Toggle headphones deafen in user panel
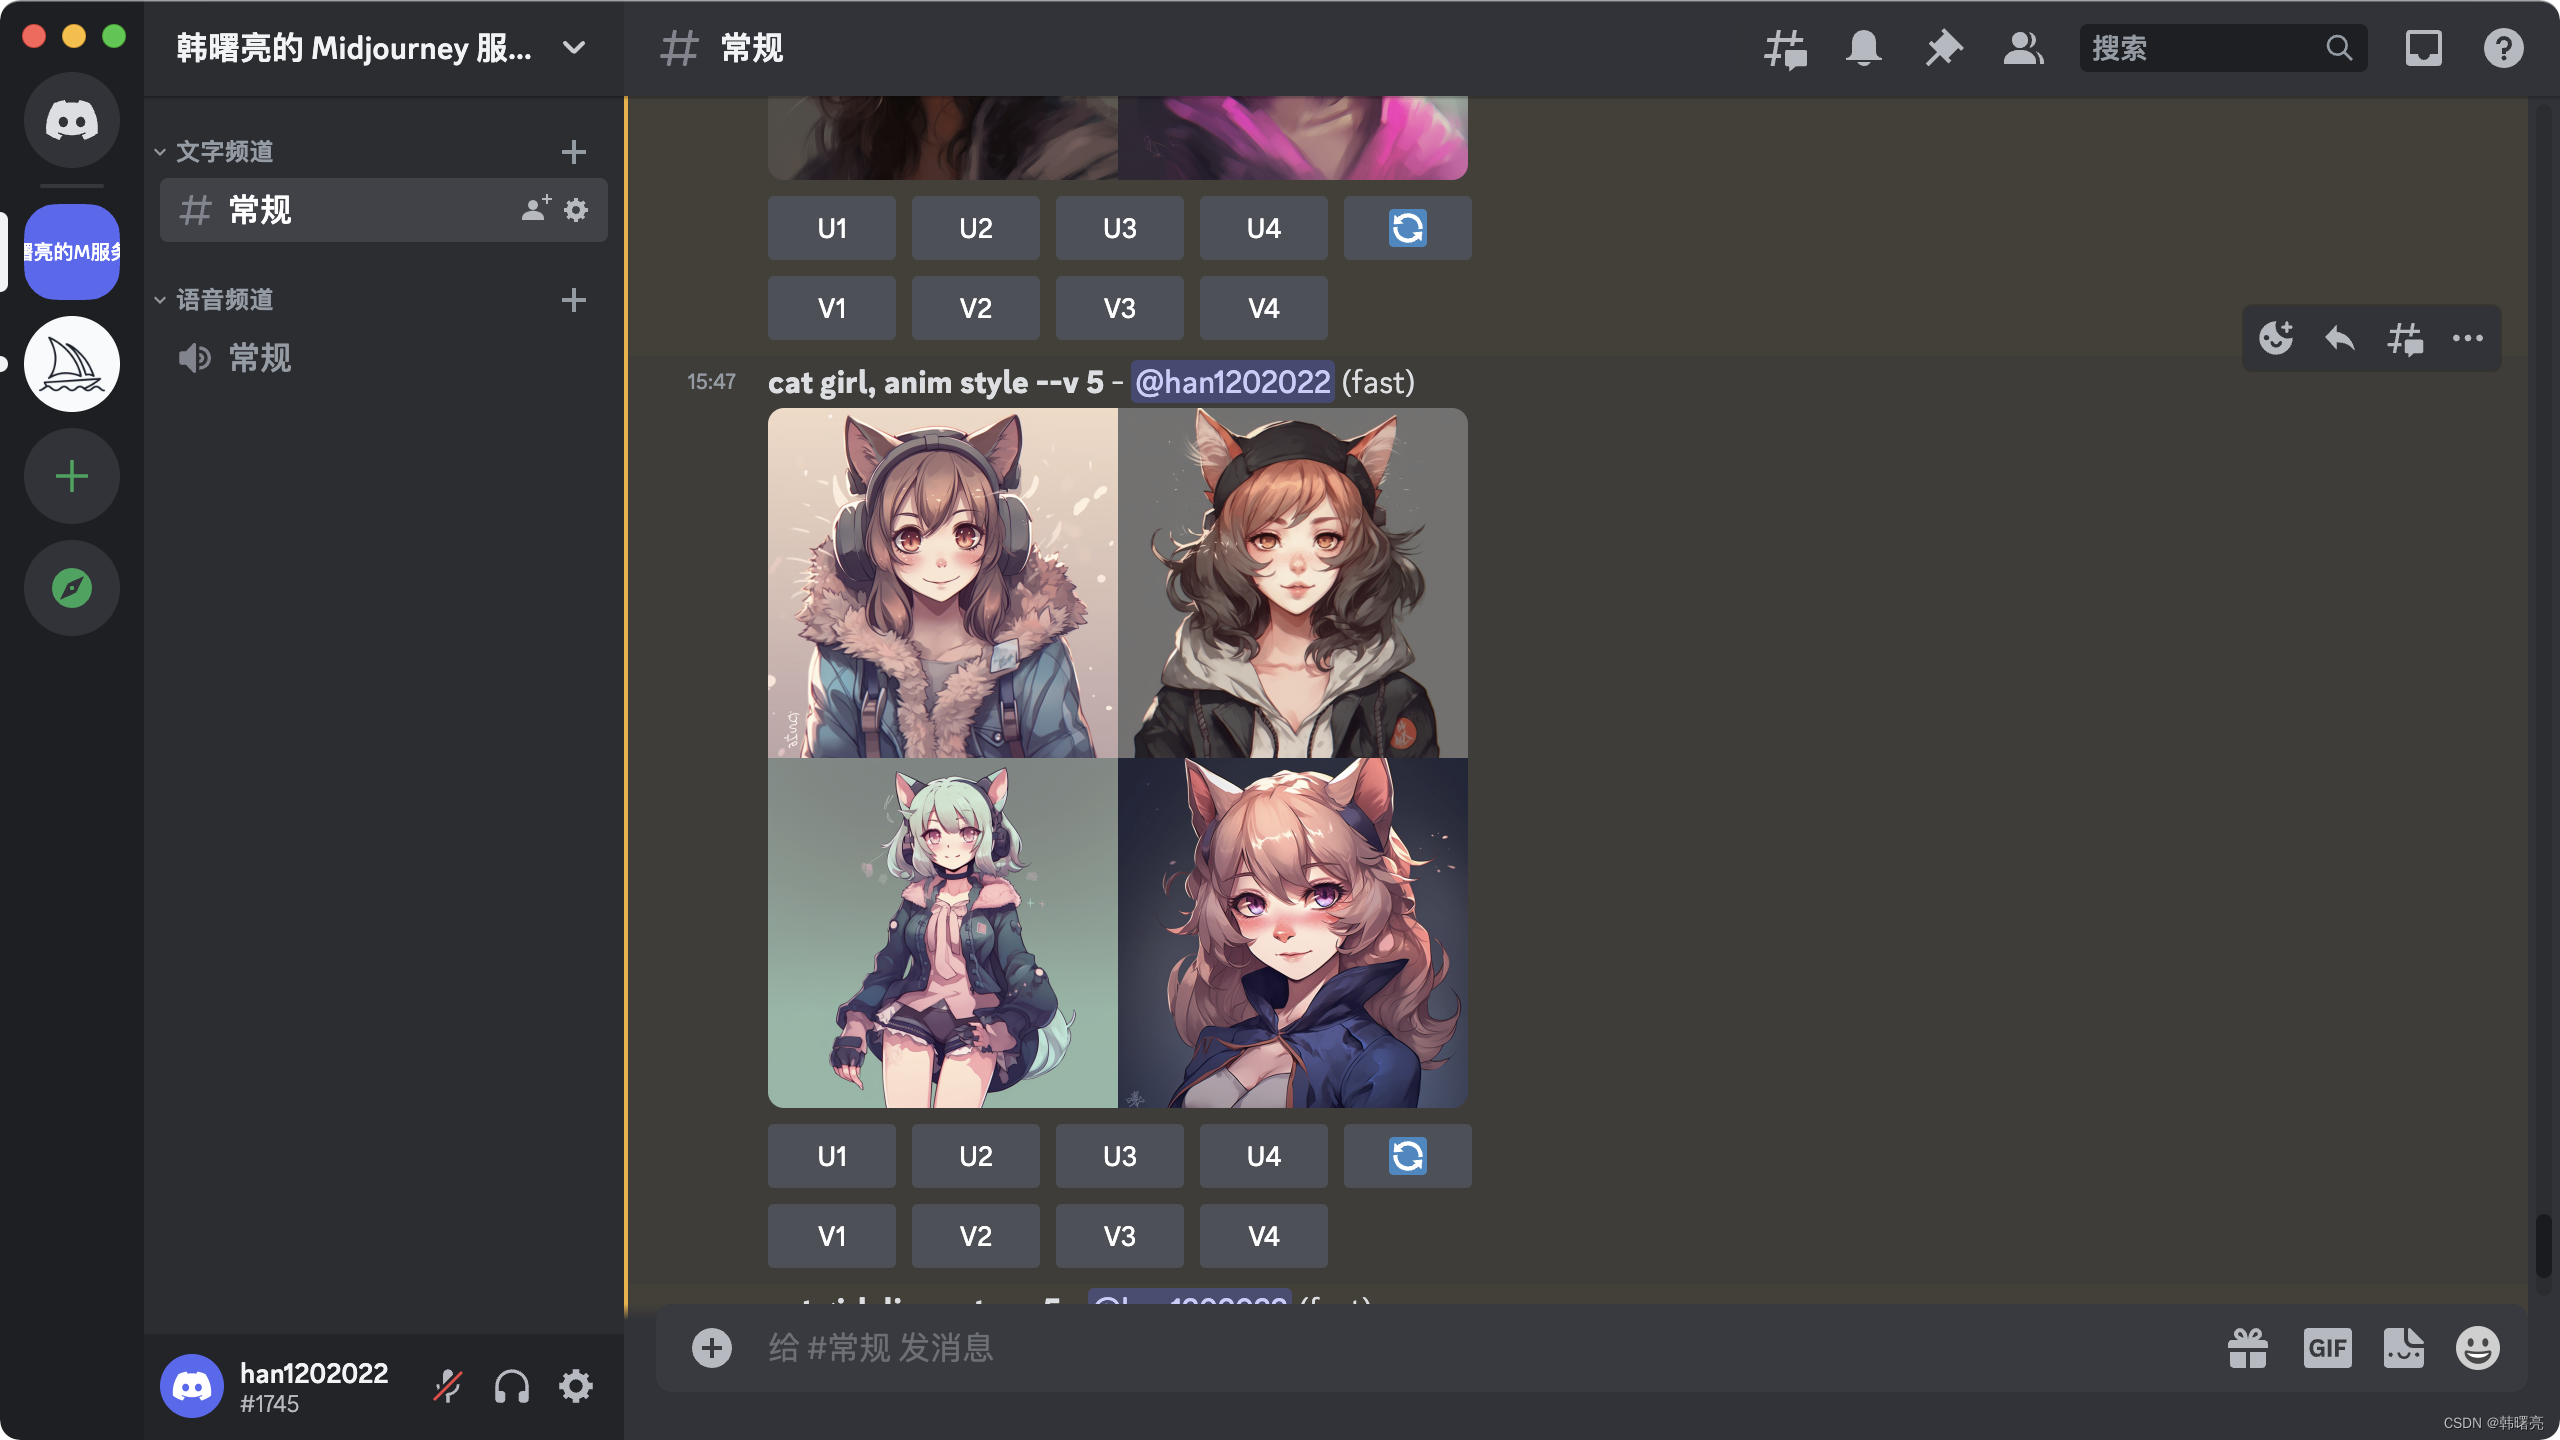The height and width of the screenshot is (1440, 2560). [511, 1387]
